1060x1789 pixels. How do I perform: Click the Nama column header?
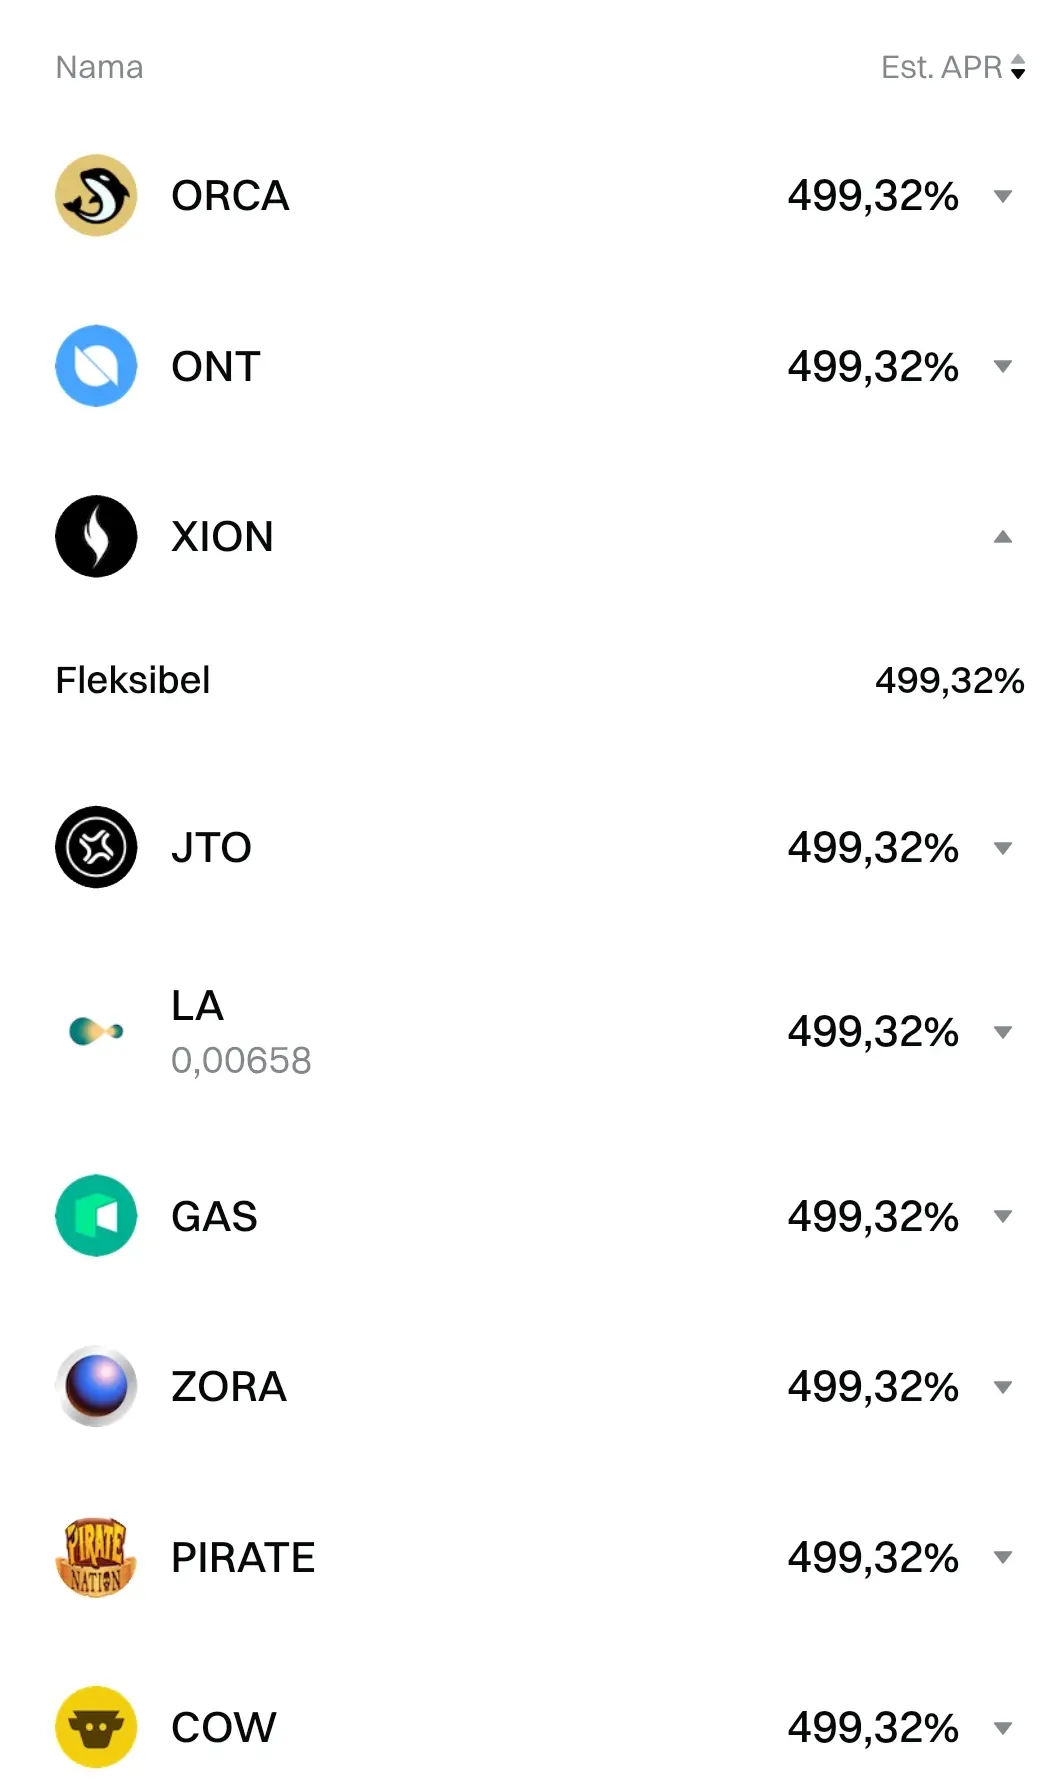[x=99, y=67]
